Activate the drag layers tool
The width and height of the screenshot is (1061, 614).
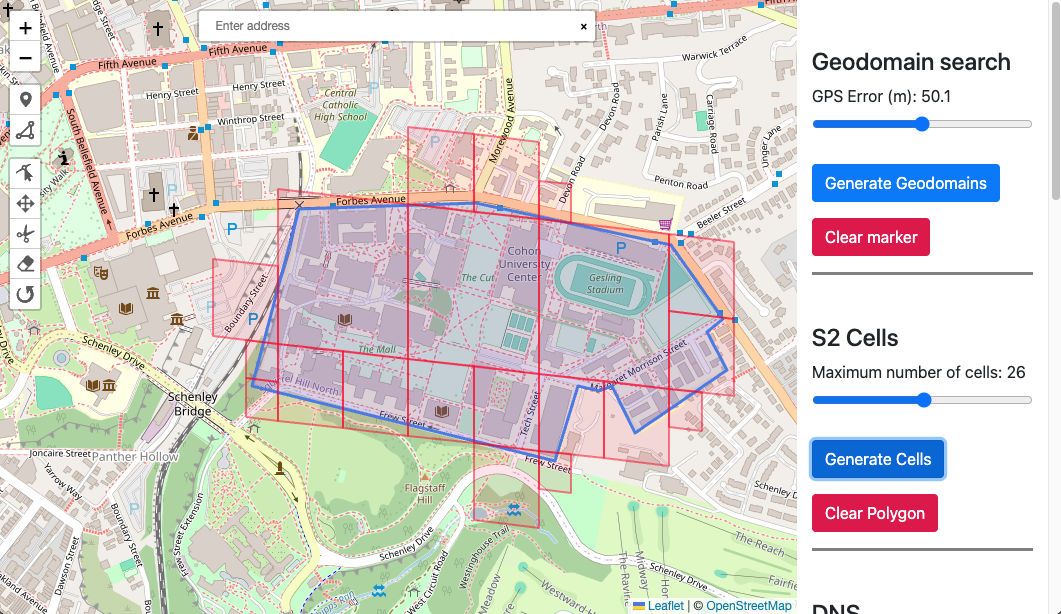[x=25, y=204]
